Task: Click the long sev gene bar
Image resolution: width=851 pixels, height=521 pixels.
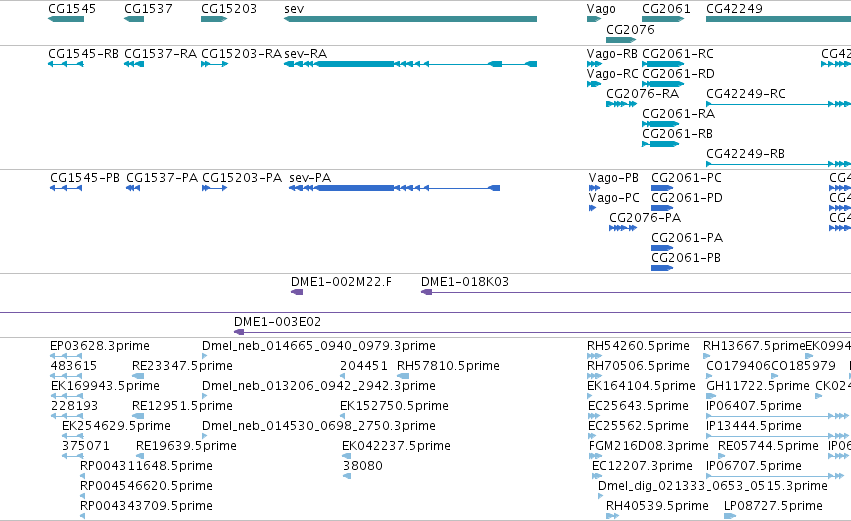Action: [410, 19]
